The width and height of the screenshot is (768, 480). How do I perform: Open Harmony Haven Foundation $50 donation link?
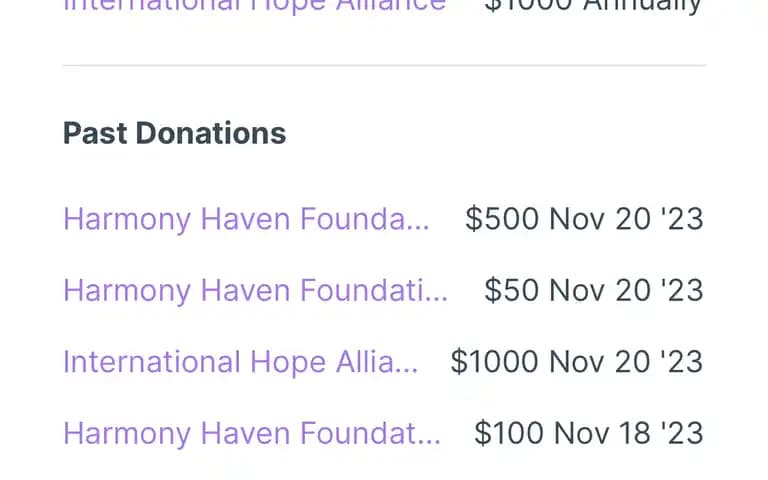(x=255, y=290)
